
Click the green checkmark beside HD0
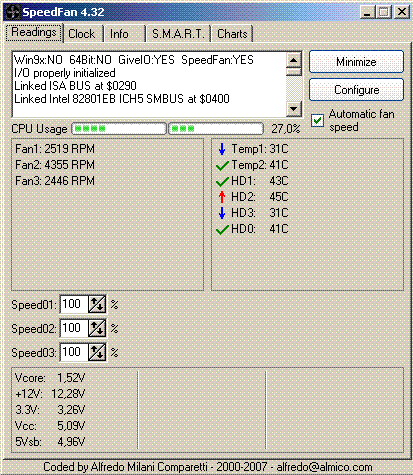pos(222,229)
